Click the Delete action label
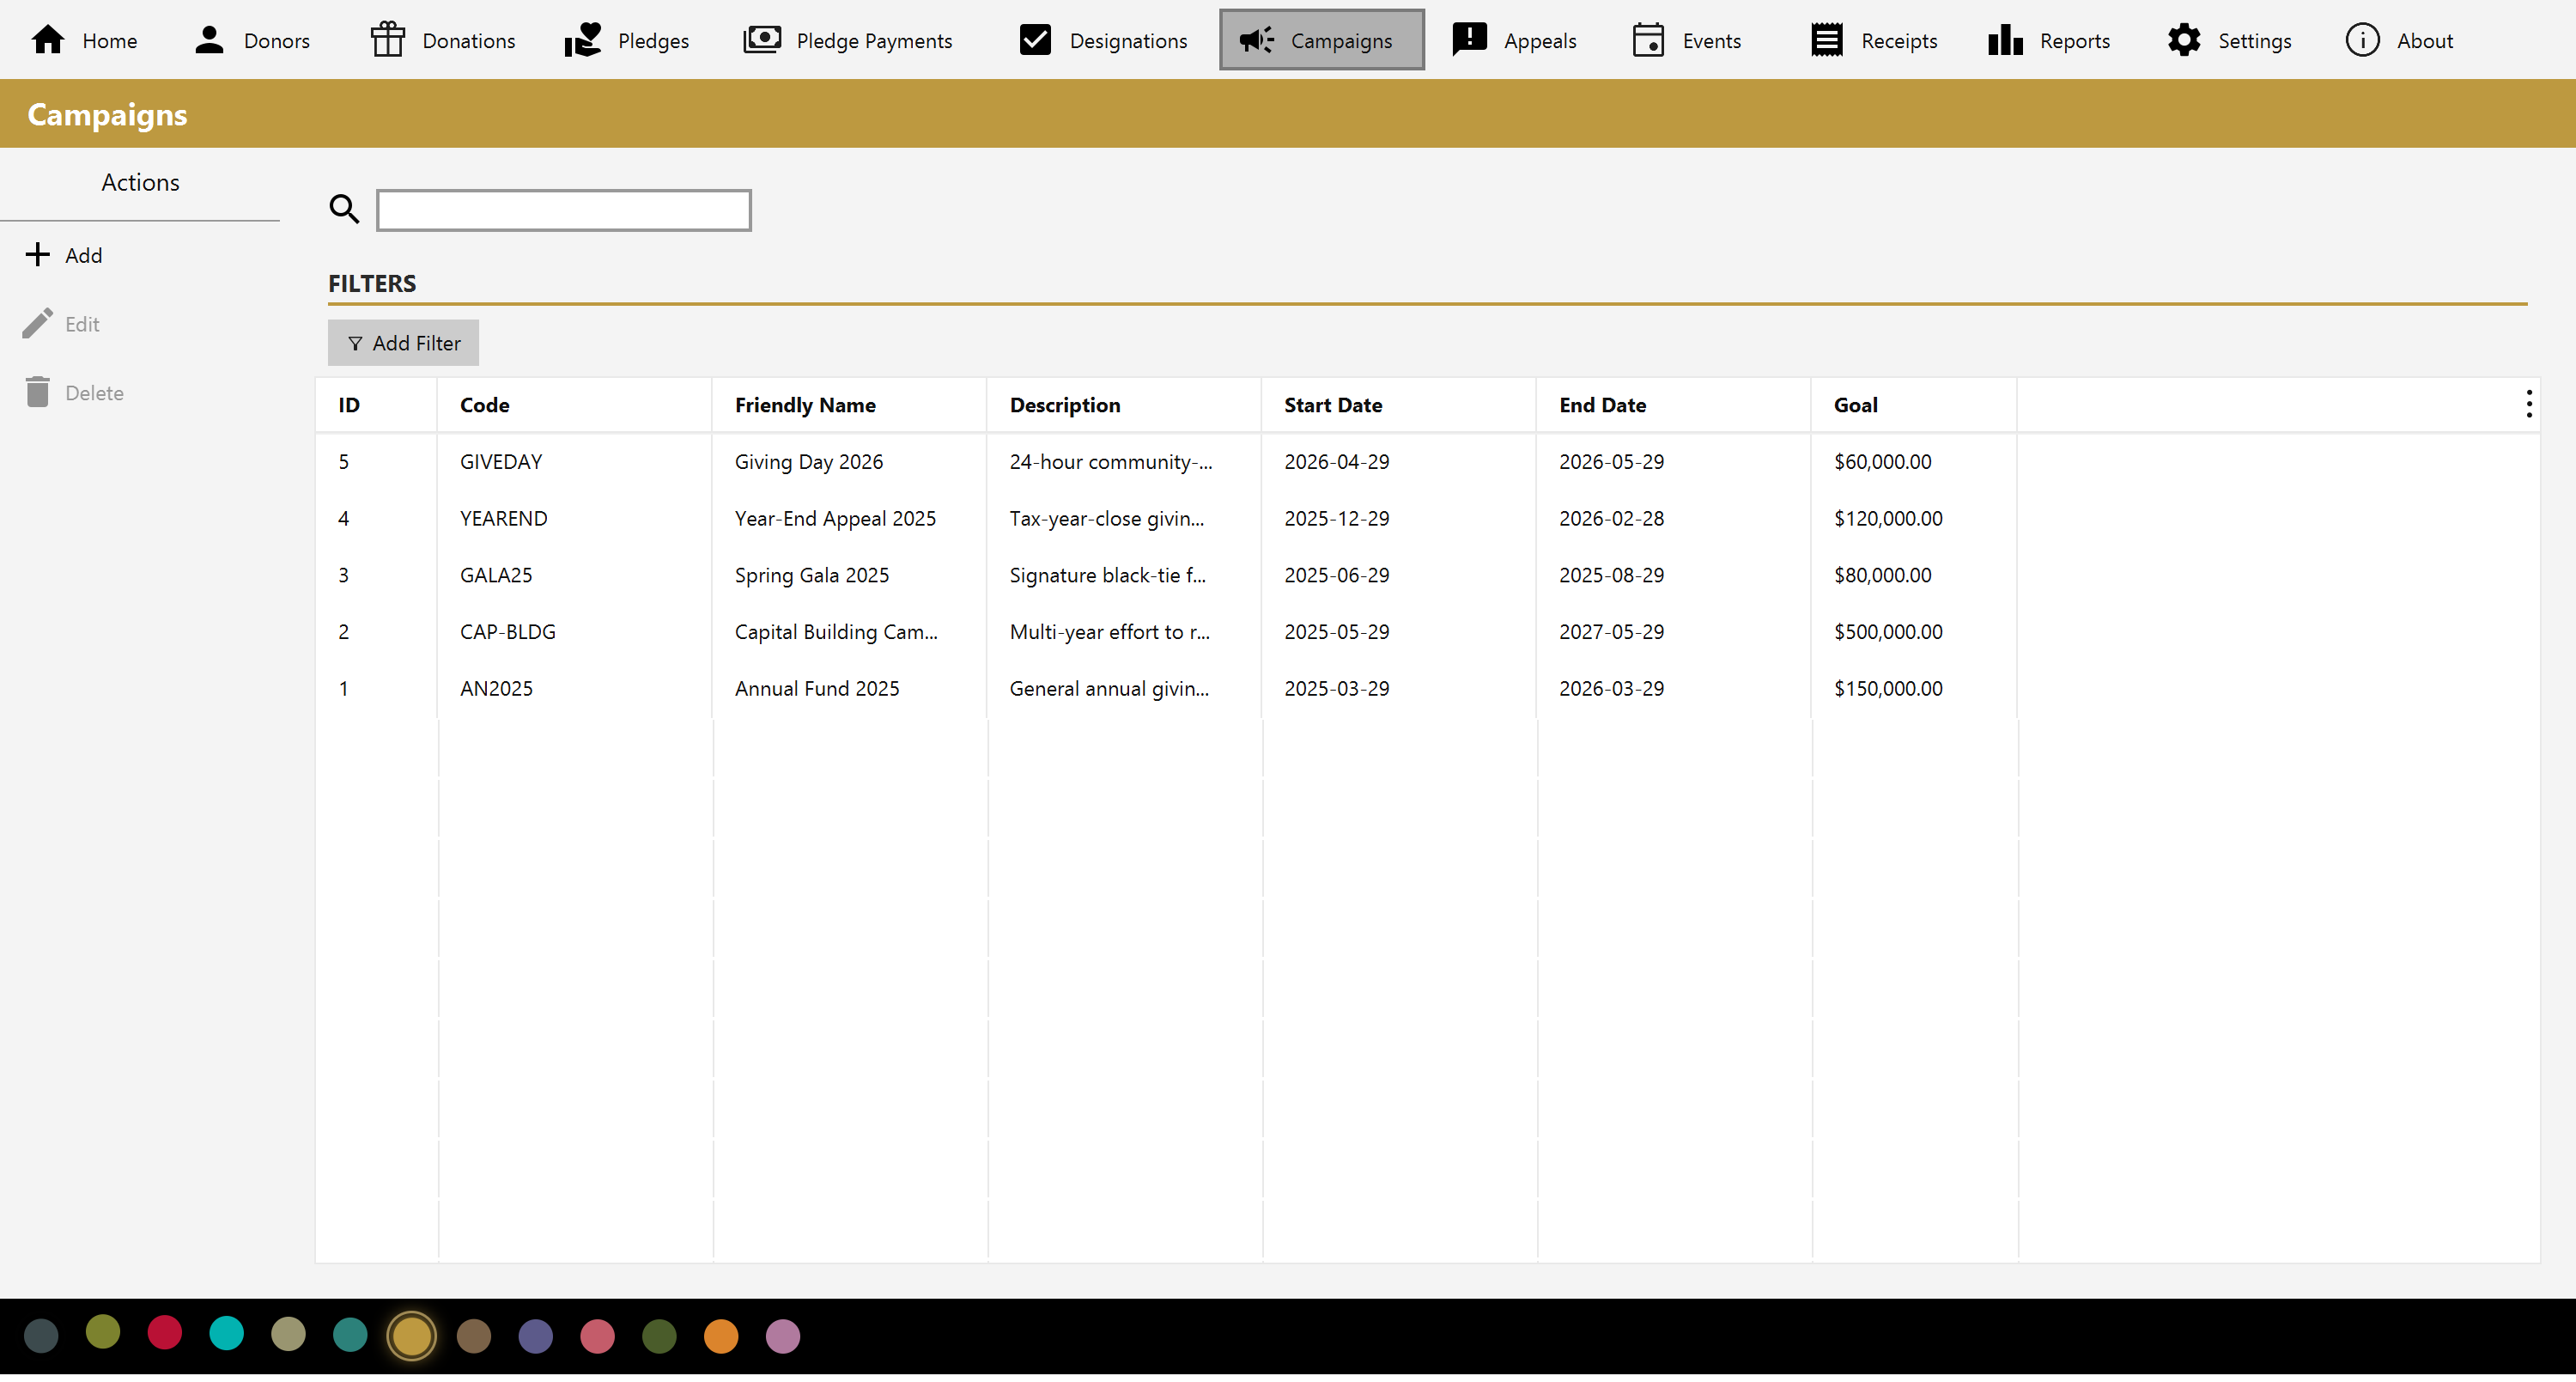Viewport: 2576px width, 1382px height. coord(94,393)
